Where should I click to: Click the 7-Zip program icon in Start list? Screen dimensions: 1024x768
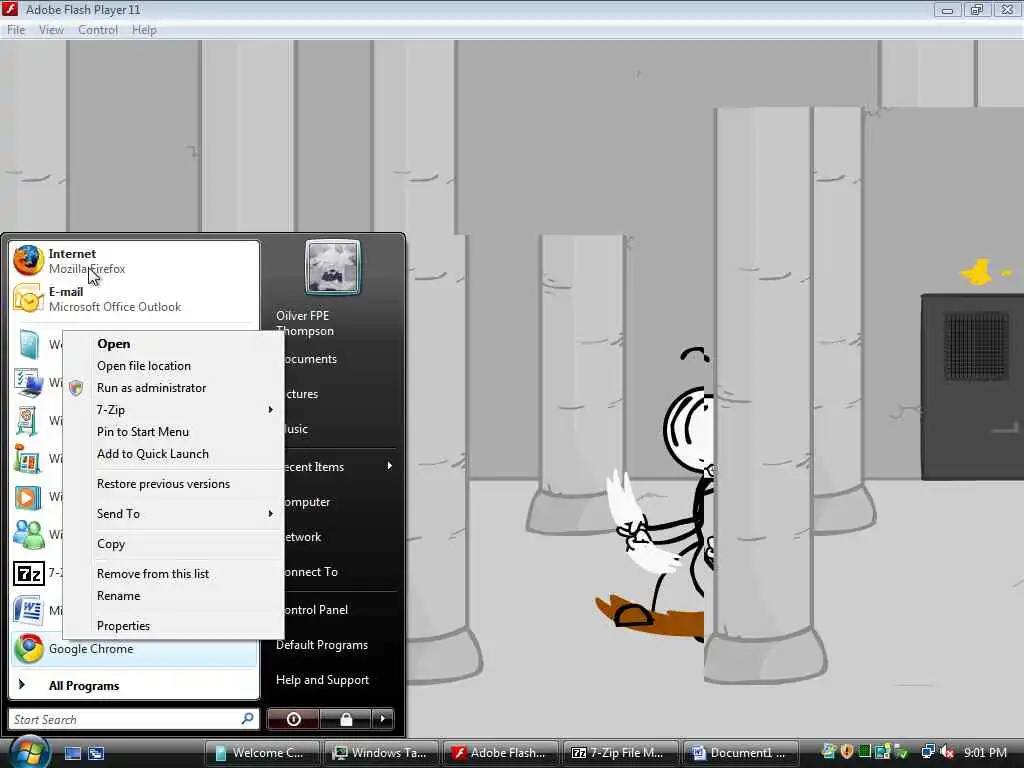point(29,573)
